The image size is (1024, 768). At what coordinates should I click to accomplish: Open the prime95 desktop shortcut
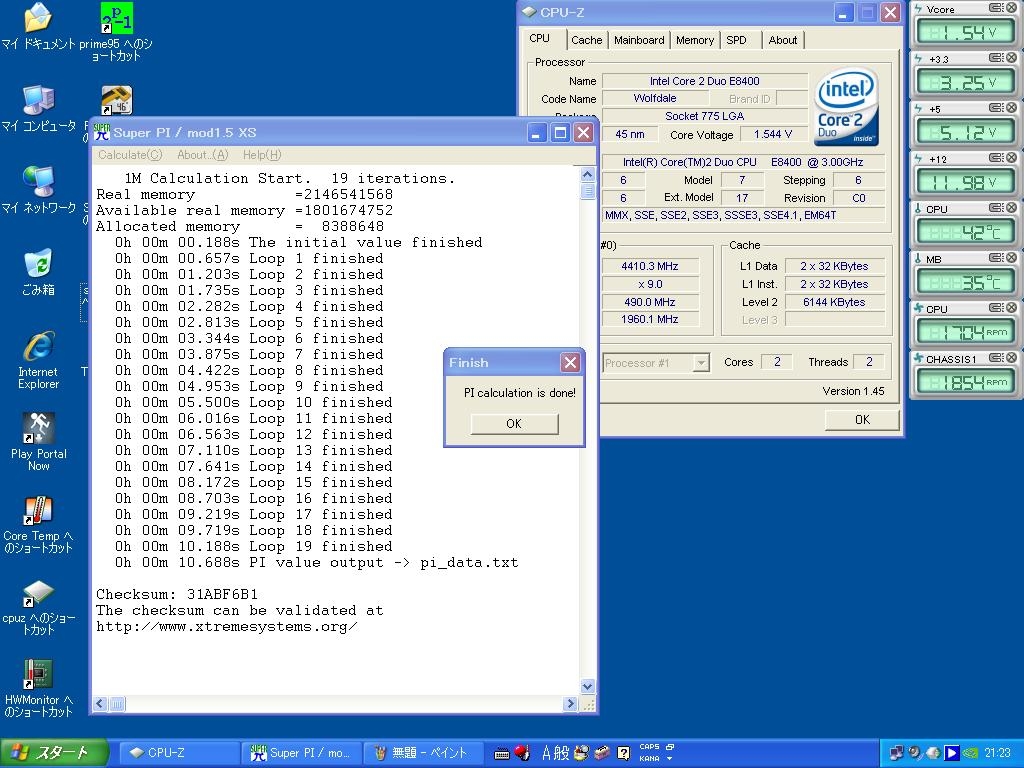click(x=116, y=19)
